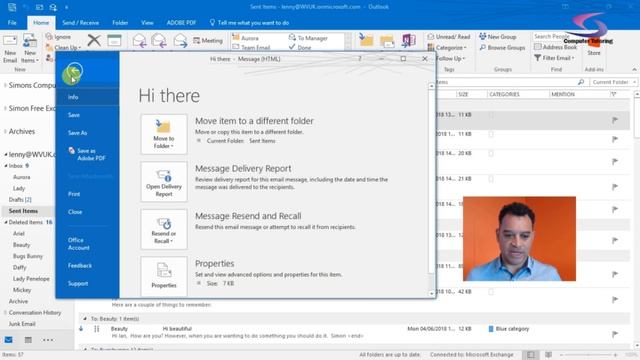Open Office Account page
The height and width of the screenshot is (360, 640).
79,244
